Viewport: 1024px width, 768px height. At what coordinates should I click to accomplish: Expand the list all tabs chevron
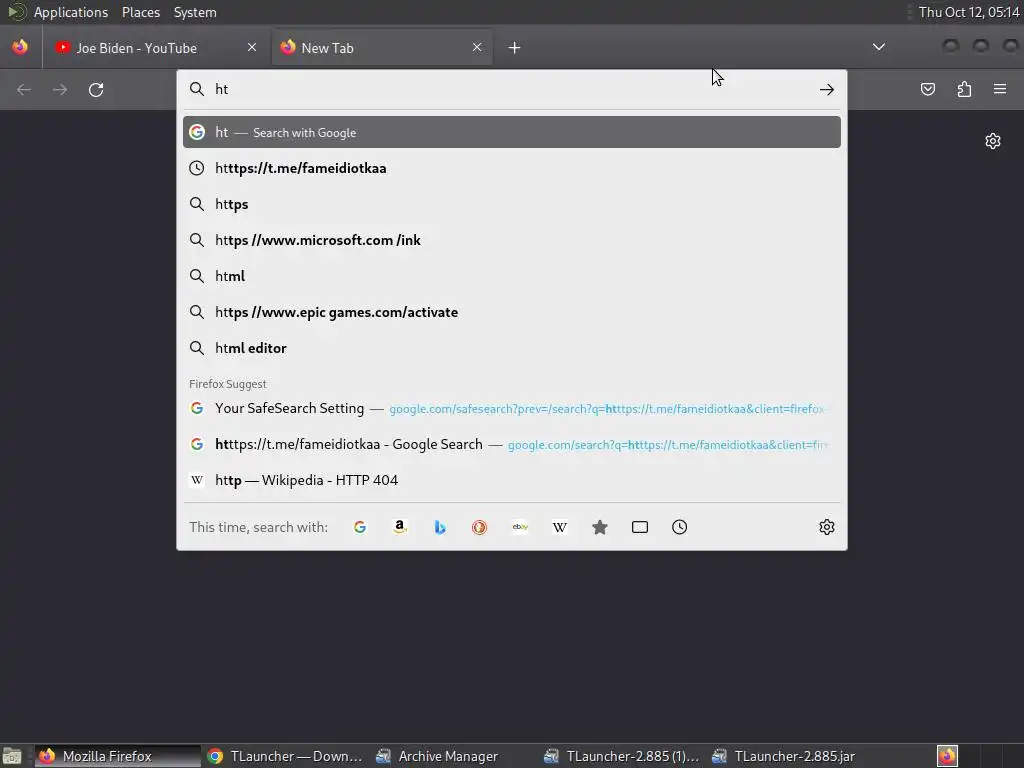pos(879,47)
